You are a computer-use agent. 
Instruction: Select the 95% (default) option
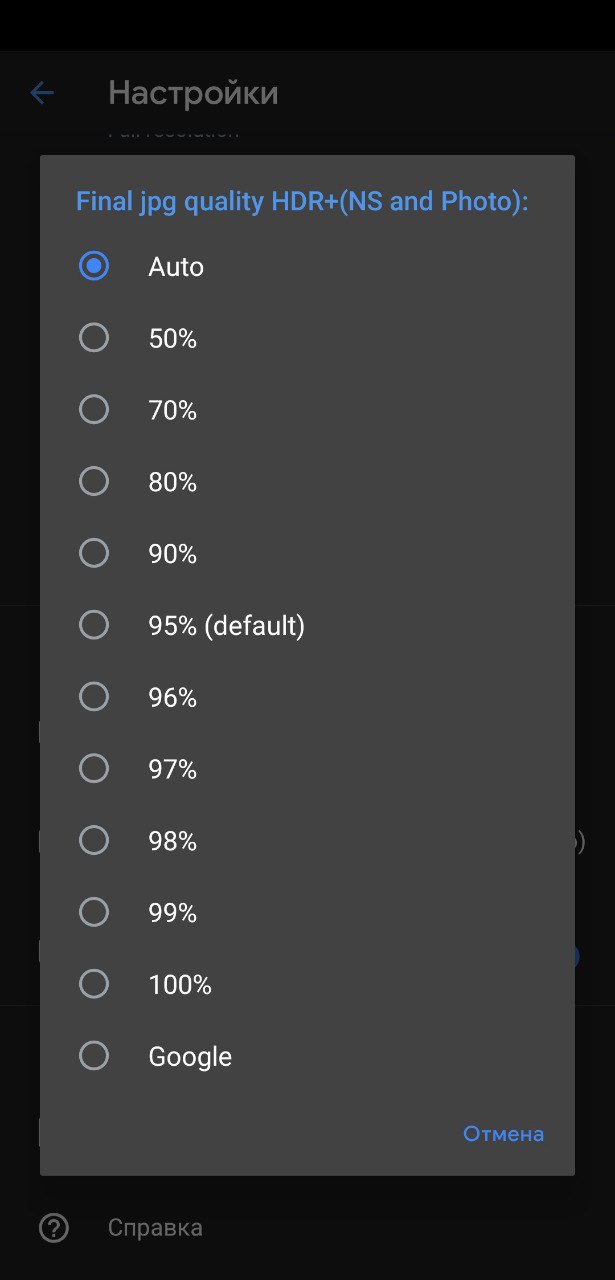[x=94, y=626]
